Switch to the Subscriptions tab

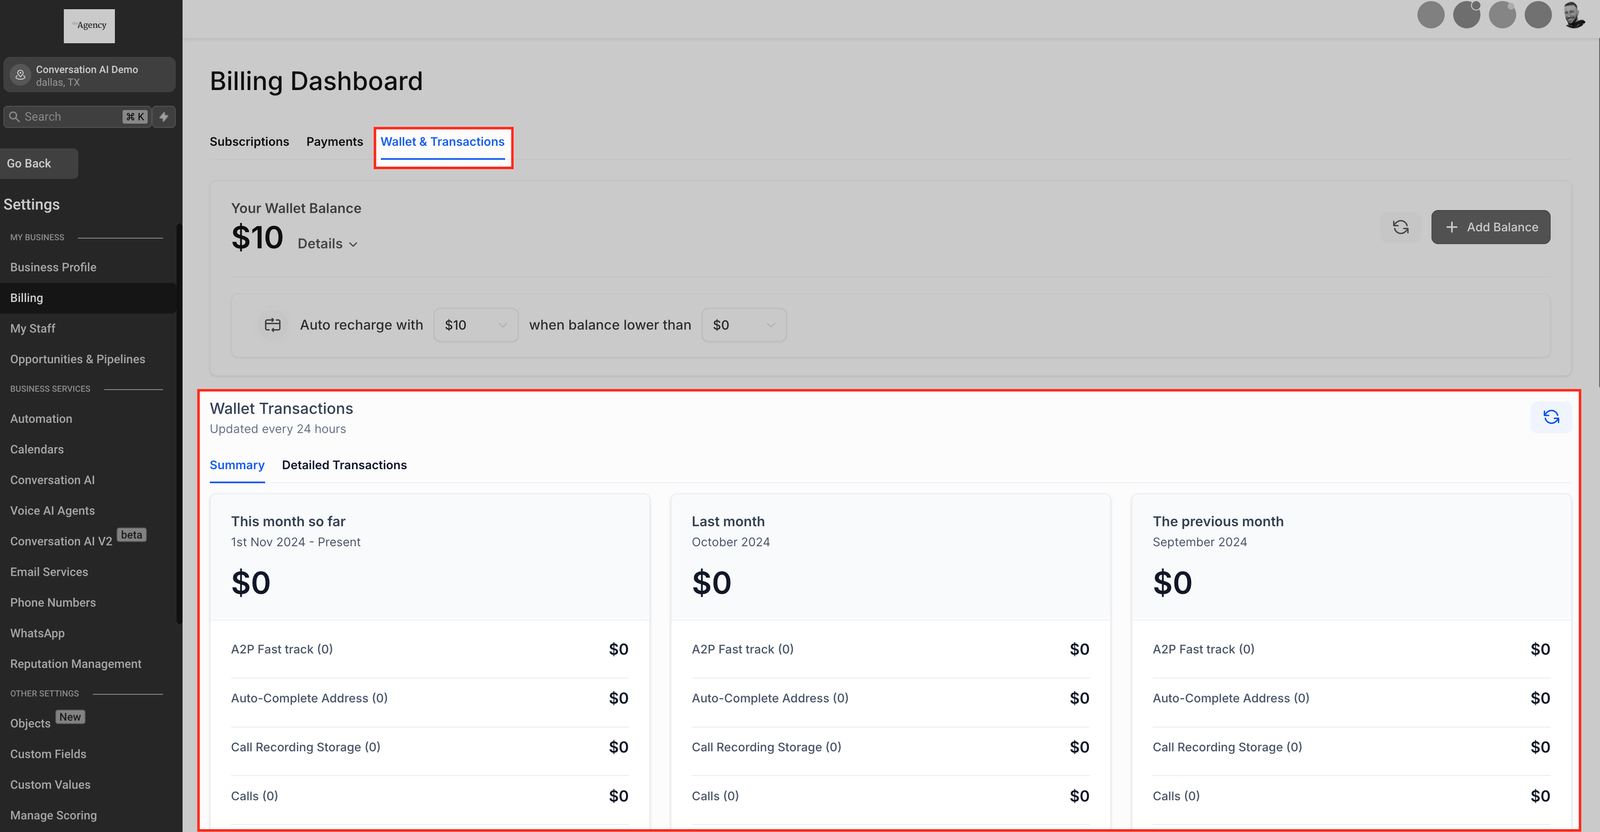tap(249, 142)
